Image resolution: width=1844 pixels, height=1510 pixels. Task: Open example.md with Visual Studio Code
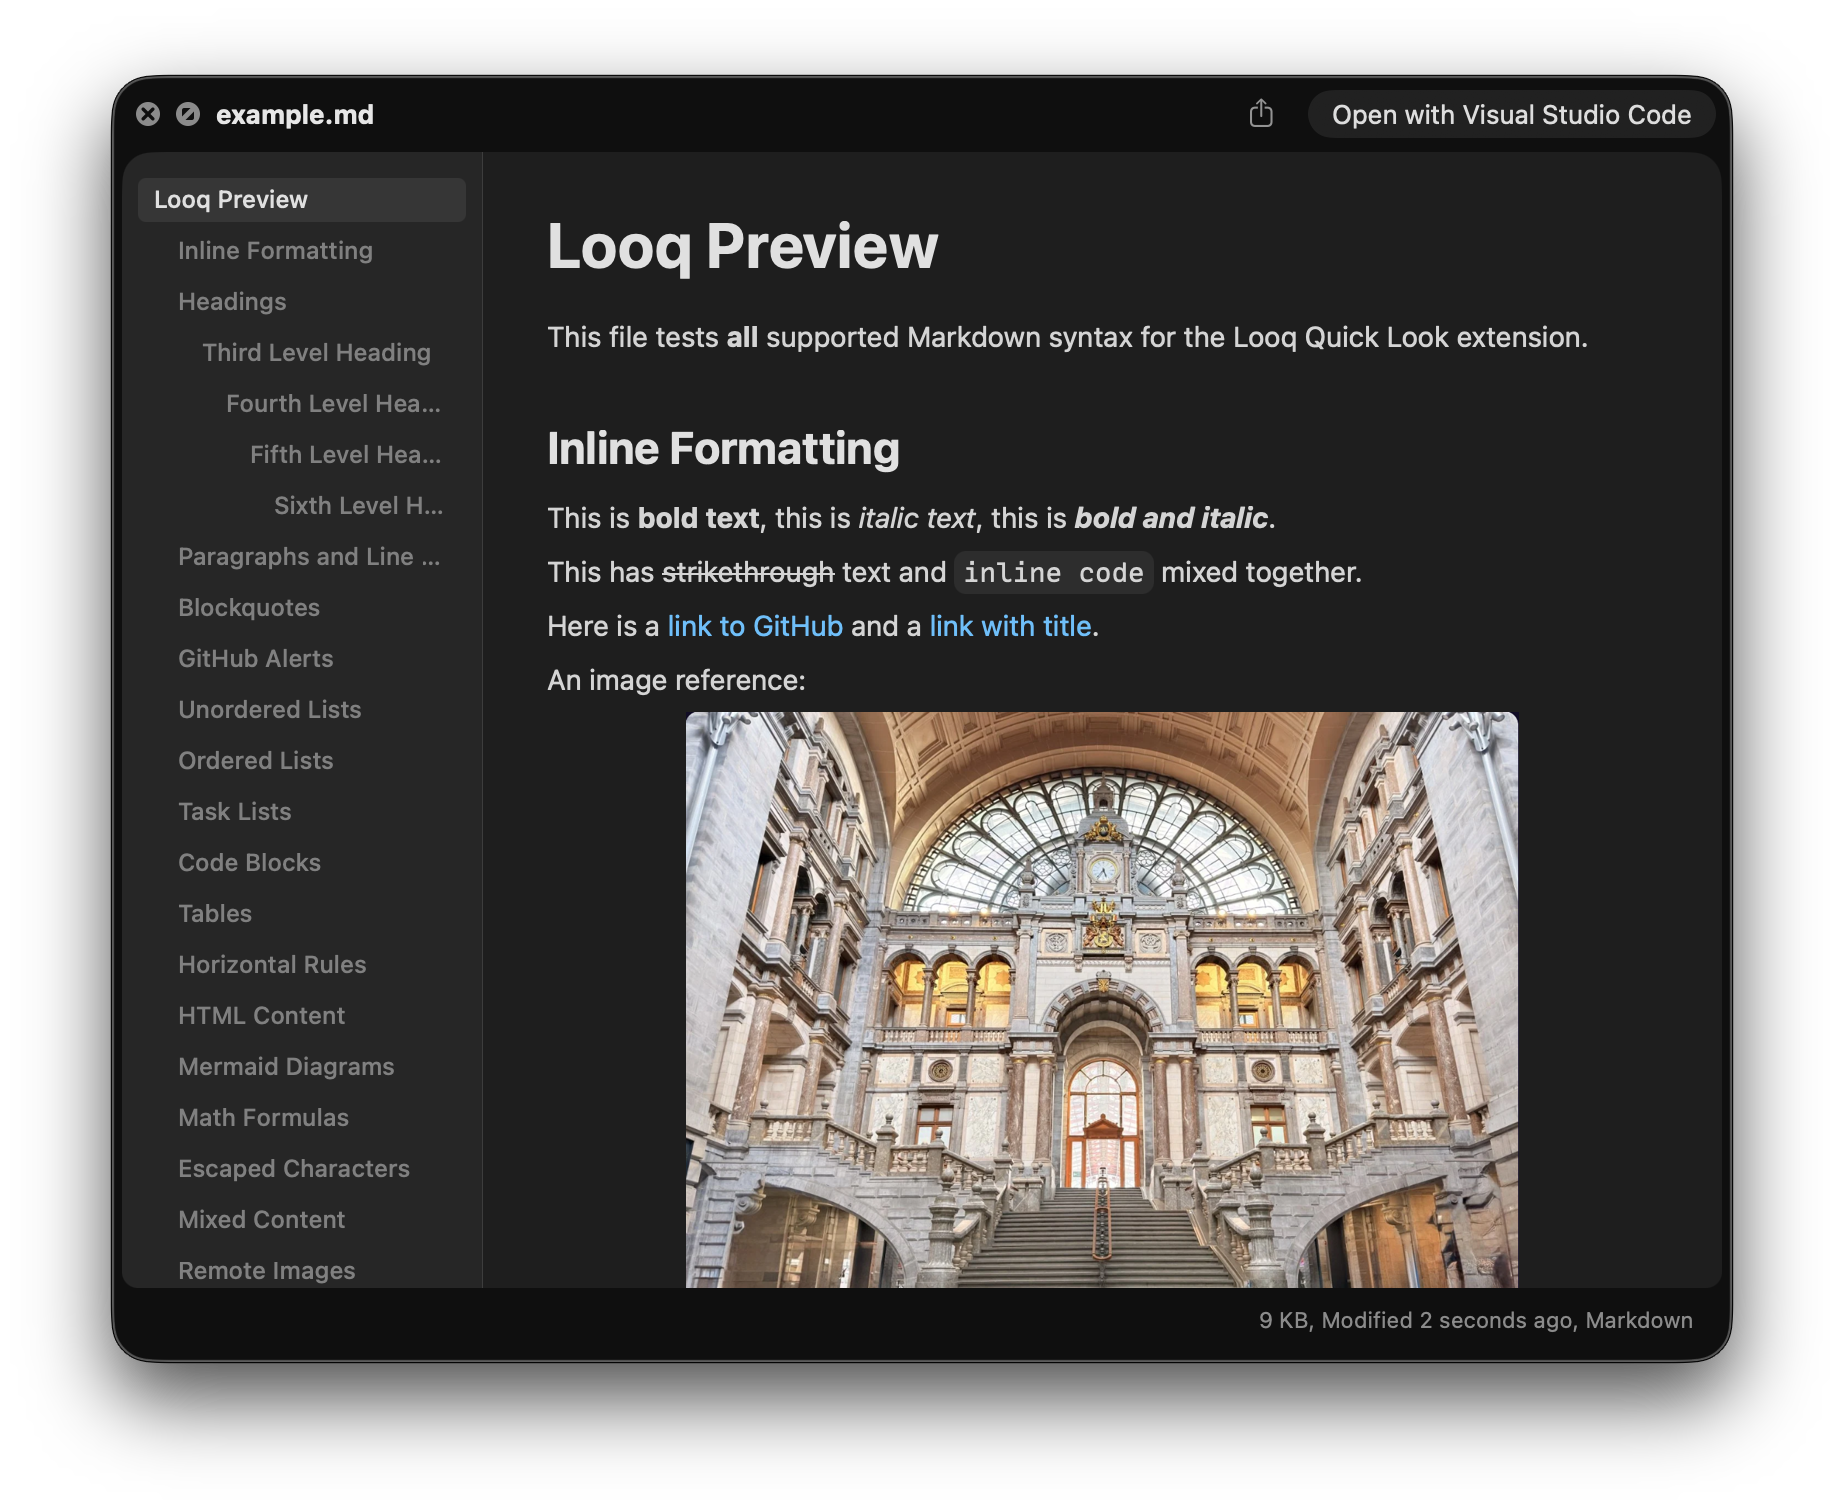point(1511,114)
